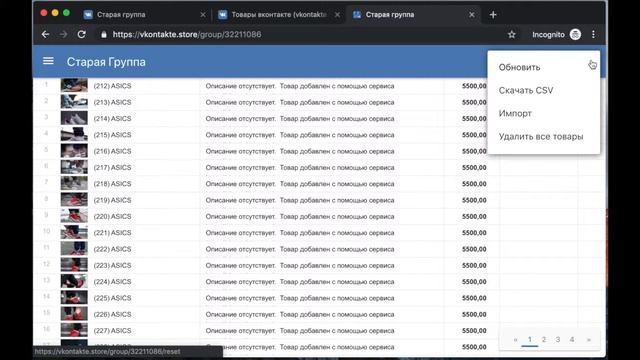Screen dimensions: 640x360
Task: Close the Товары вконтакте tab
Action: point(337,15)
